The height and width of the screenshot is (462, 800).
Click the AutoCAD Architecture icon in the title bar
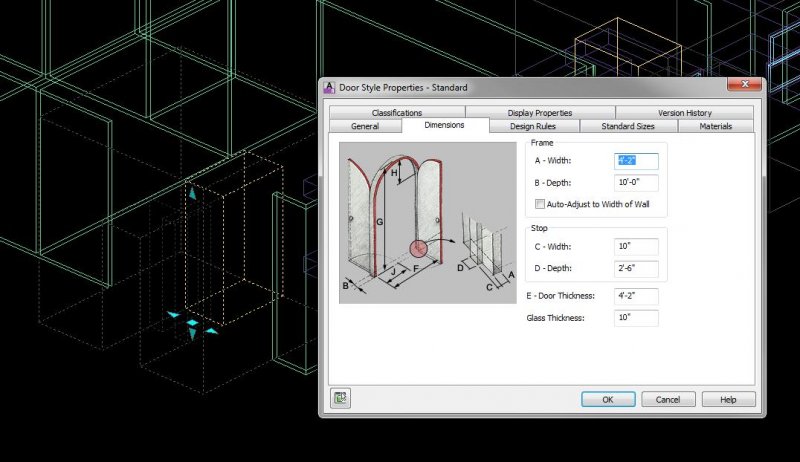(x=329, y=87)
